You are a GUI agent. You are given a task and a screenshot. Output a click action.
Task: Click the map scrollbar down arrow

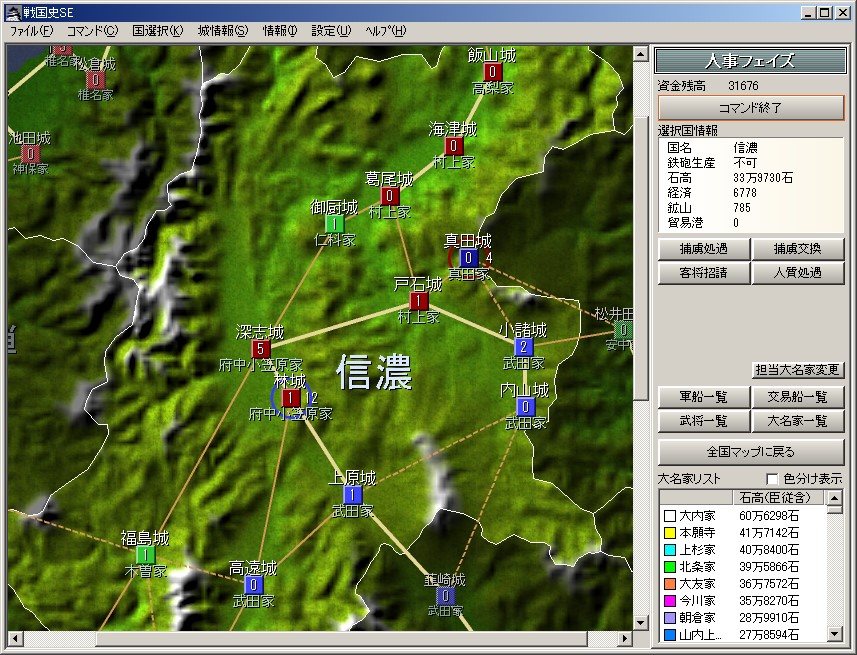(x=640, y=622)
